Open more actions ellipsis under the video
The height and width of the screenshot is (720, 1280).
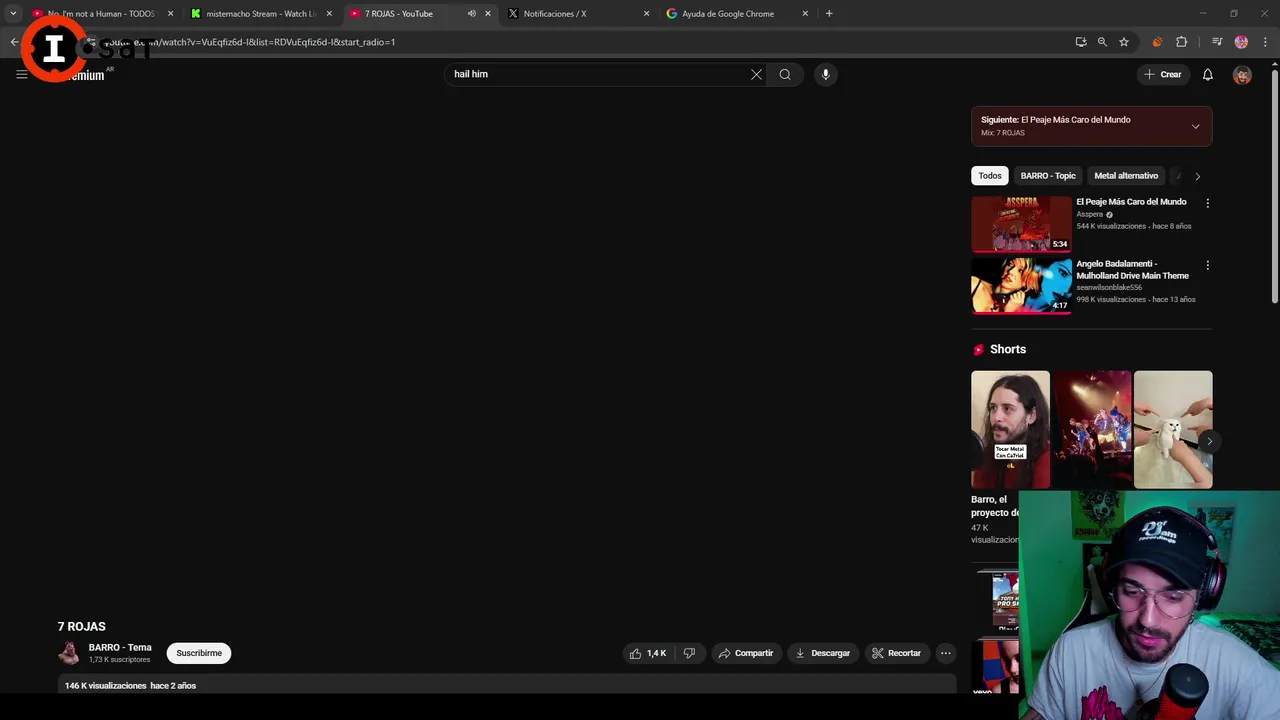945,653
